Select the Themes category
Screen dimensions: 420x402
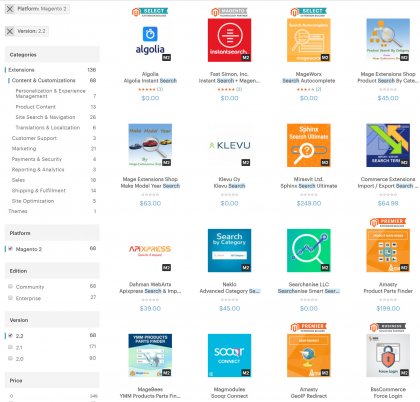[x=18, y=211]
